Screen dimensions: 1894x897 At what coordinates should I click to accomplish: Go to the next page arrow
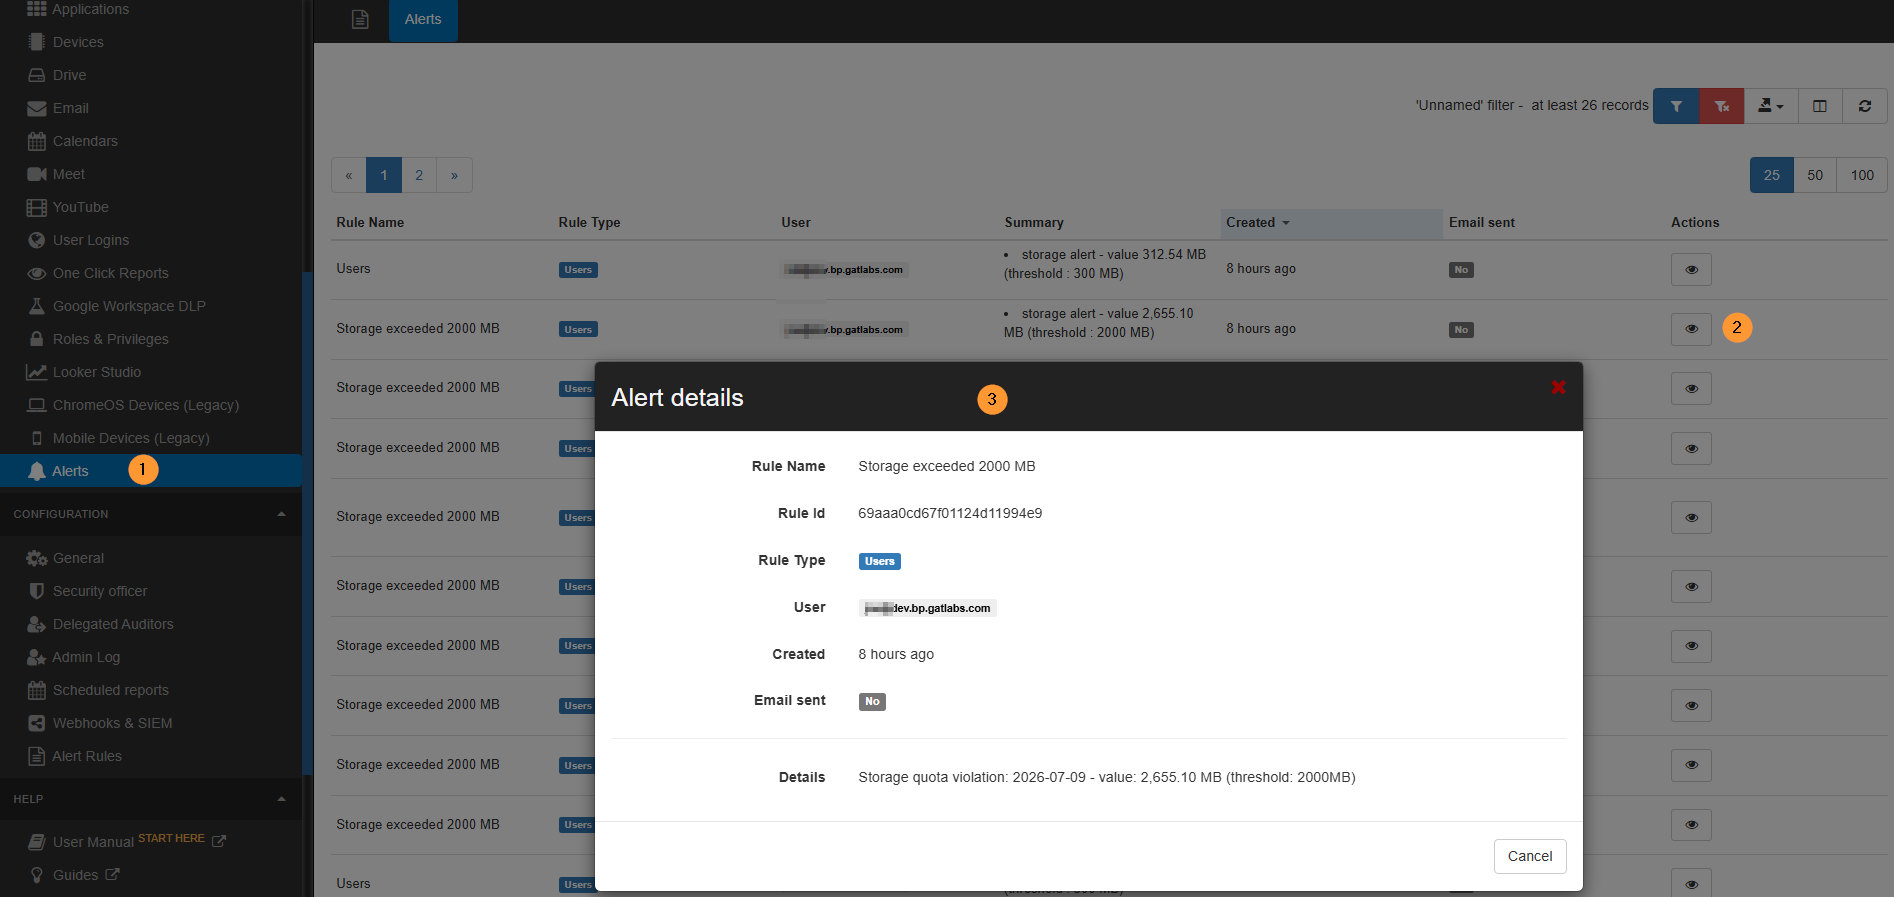coord(454,175)
